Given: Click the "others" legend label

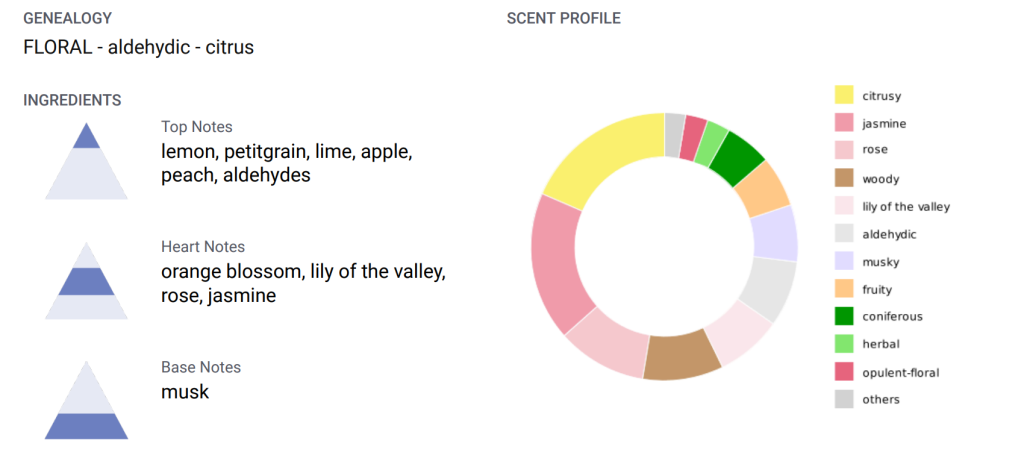Looking at the screenshot, I should [x=881, y=400].
